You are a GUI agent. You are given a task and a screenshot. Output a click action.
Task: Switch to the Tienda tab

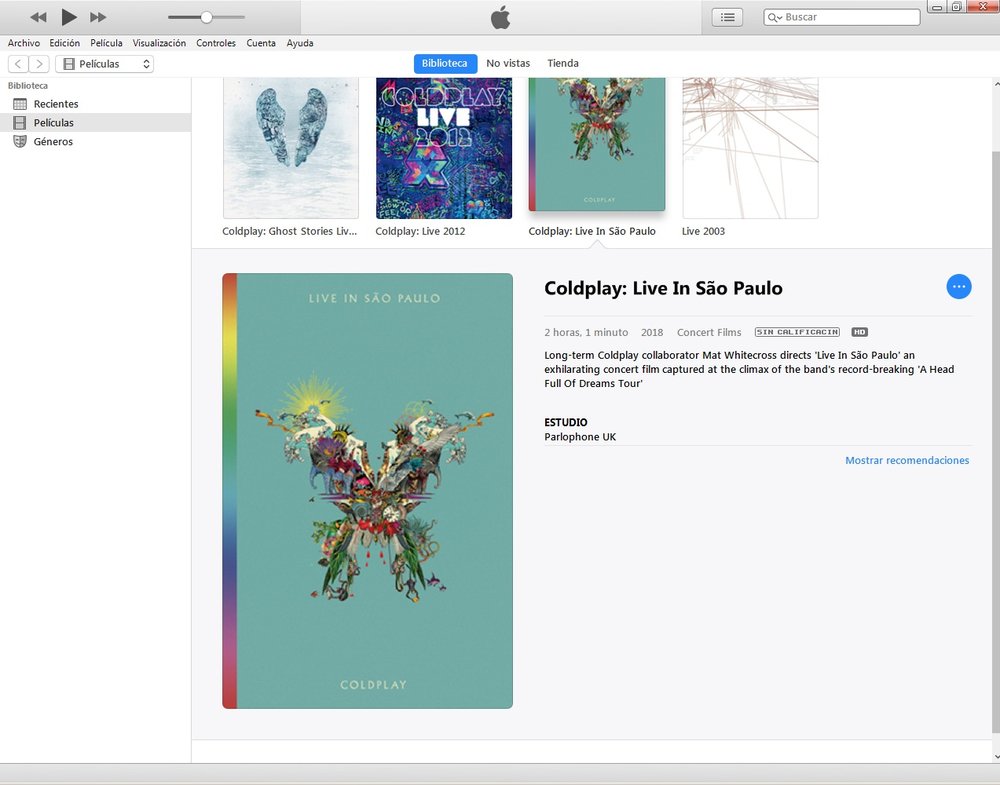click(562, 63)
